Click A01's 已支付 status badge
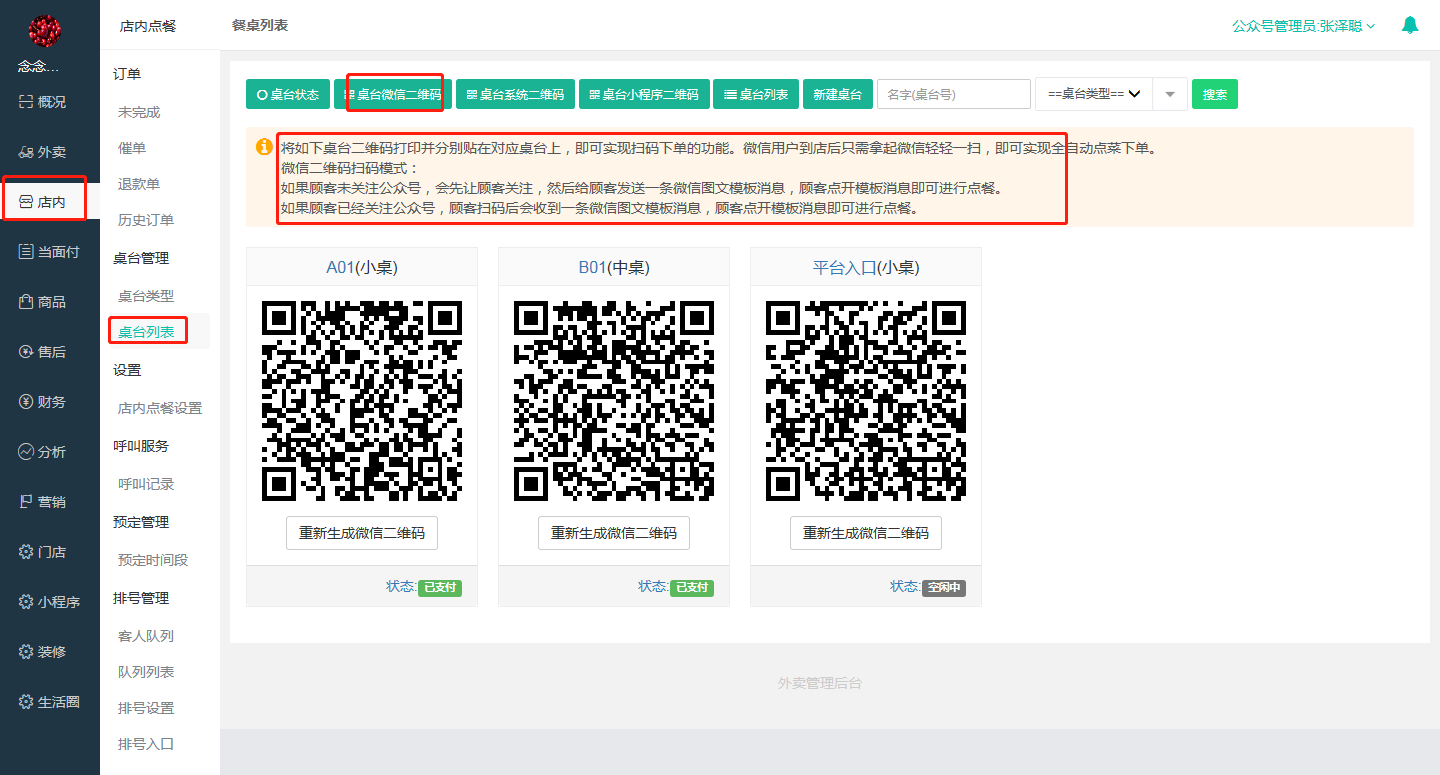The height and width of the screenshot is (775, 1440). [440, 588]
